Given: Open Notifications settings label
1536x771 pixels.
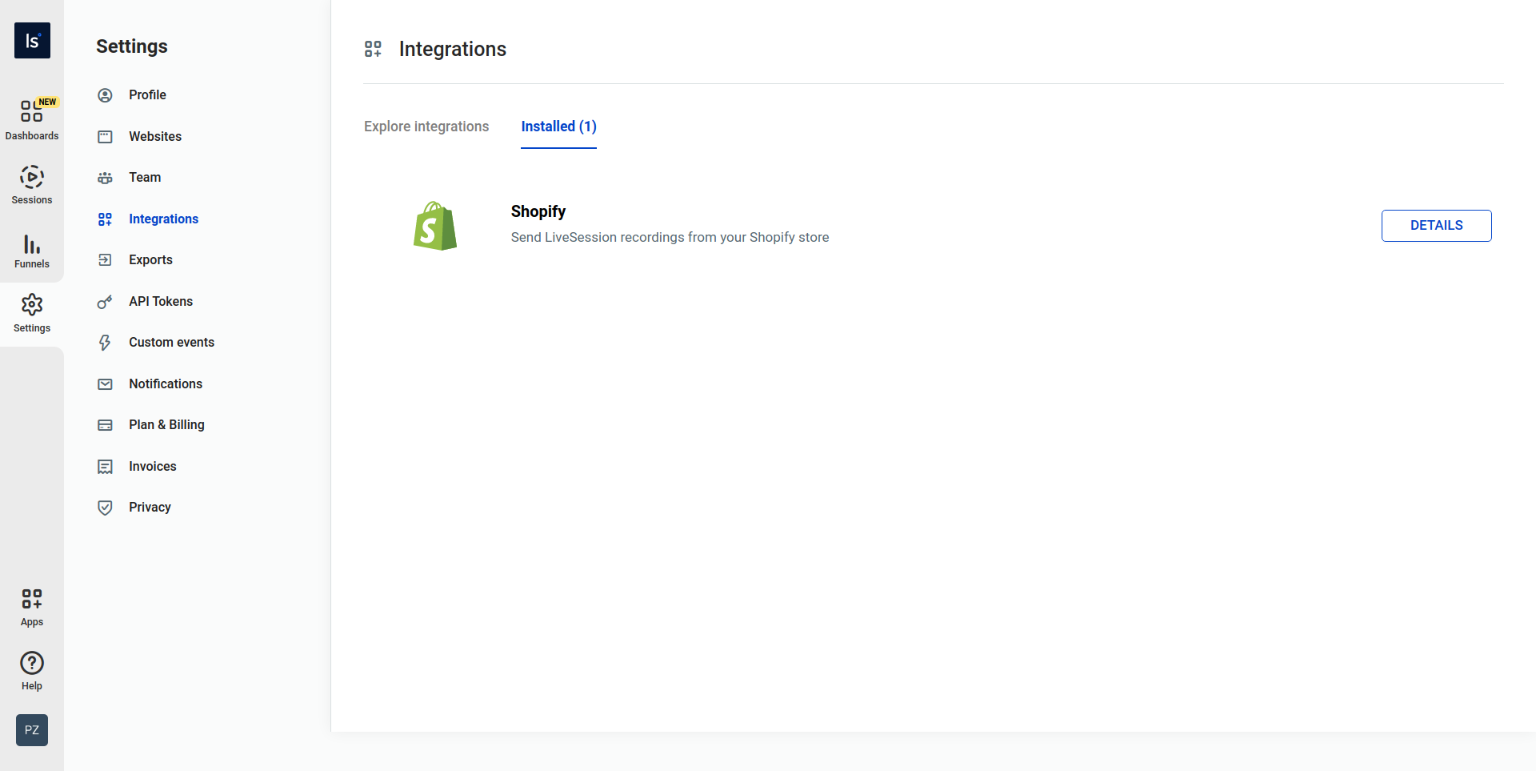Looking at the screenshot, I should [166, 384].
